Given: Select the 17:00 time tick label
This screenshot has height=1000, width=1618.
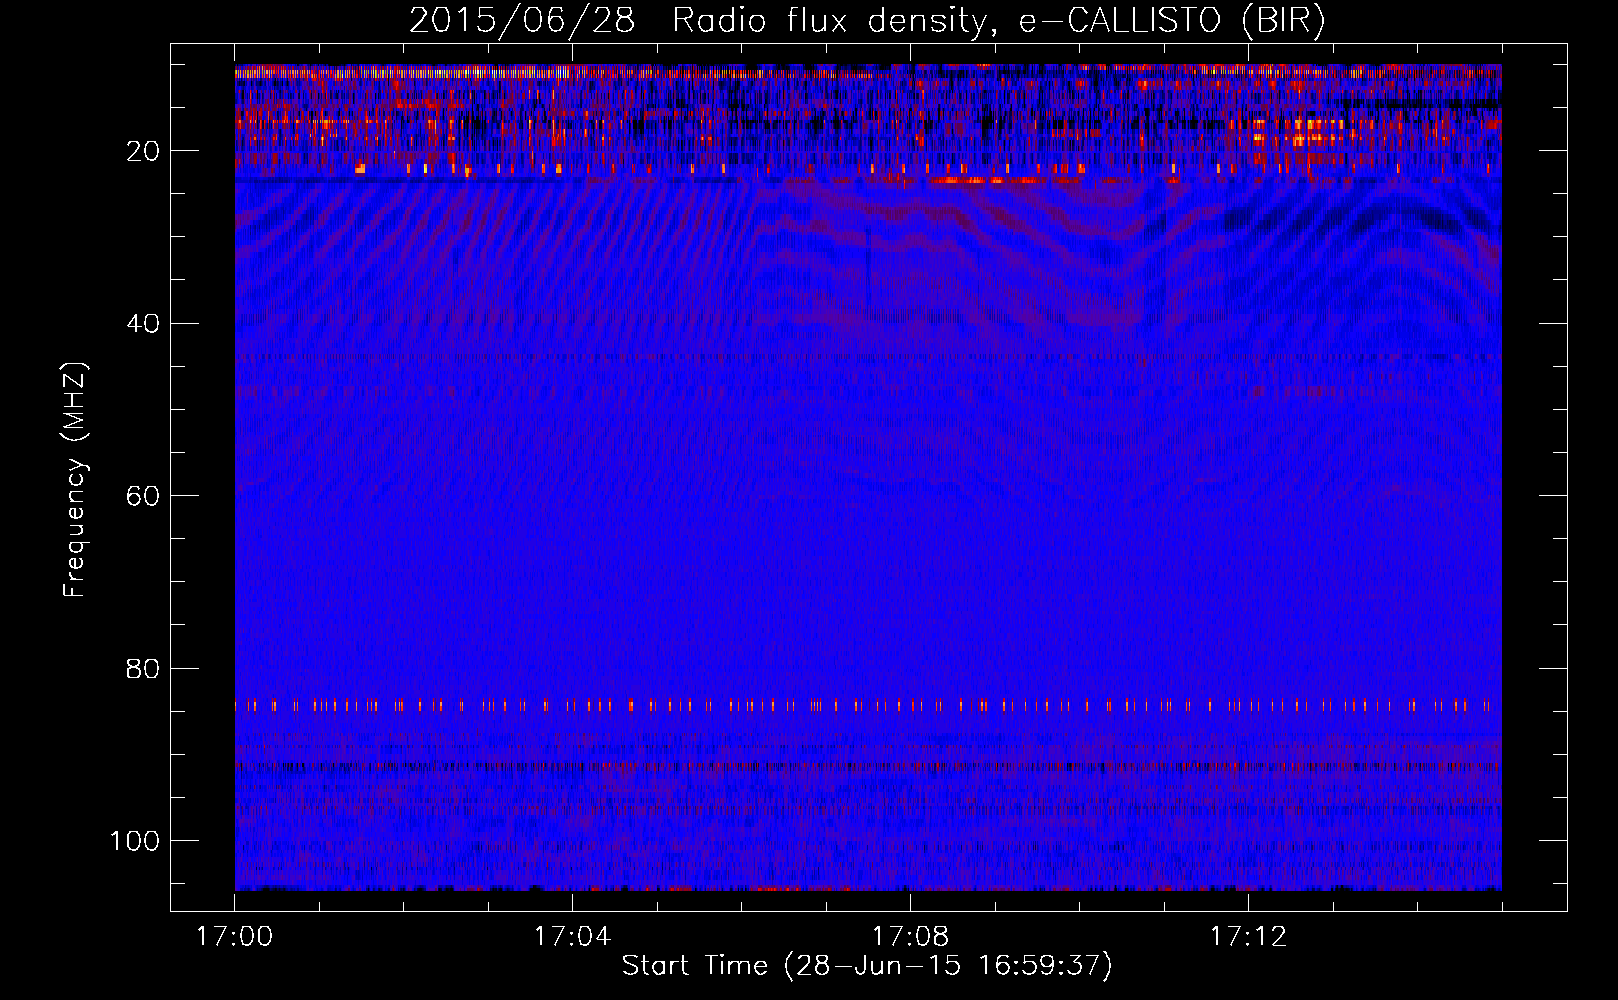Looking at the screenshot, I should click(234, 937).
